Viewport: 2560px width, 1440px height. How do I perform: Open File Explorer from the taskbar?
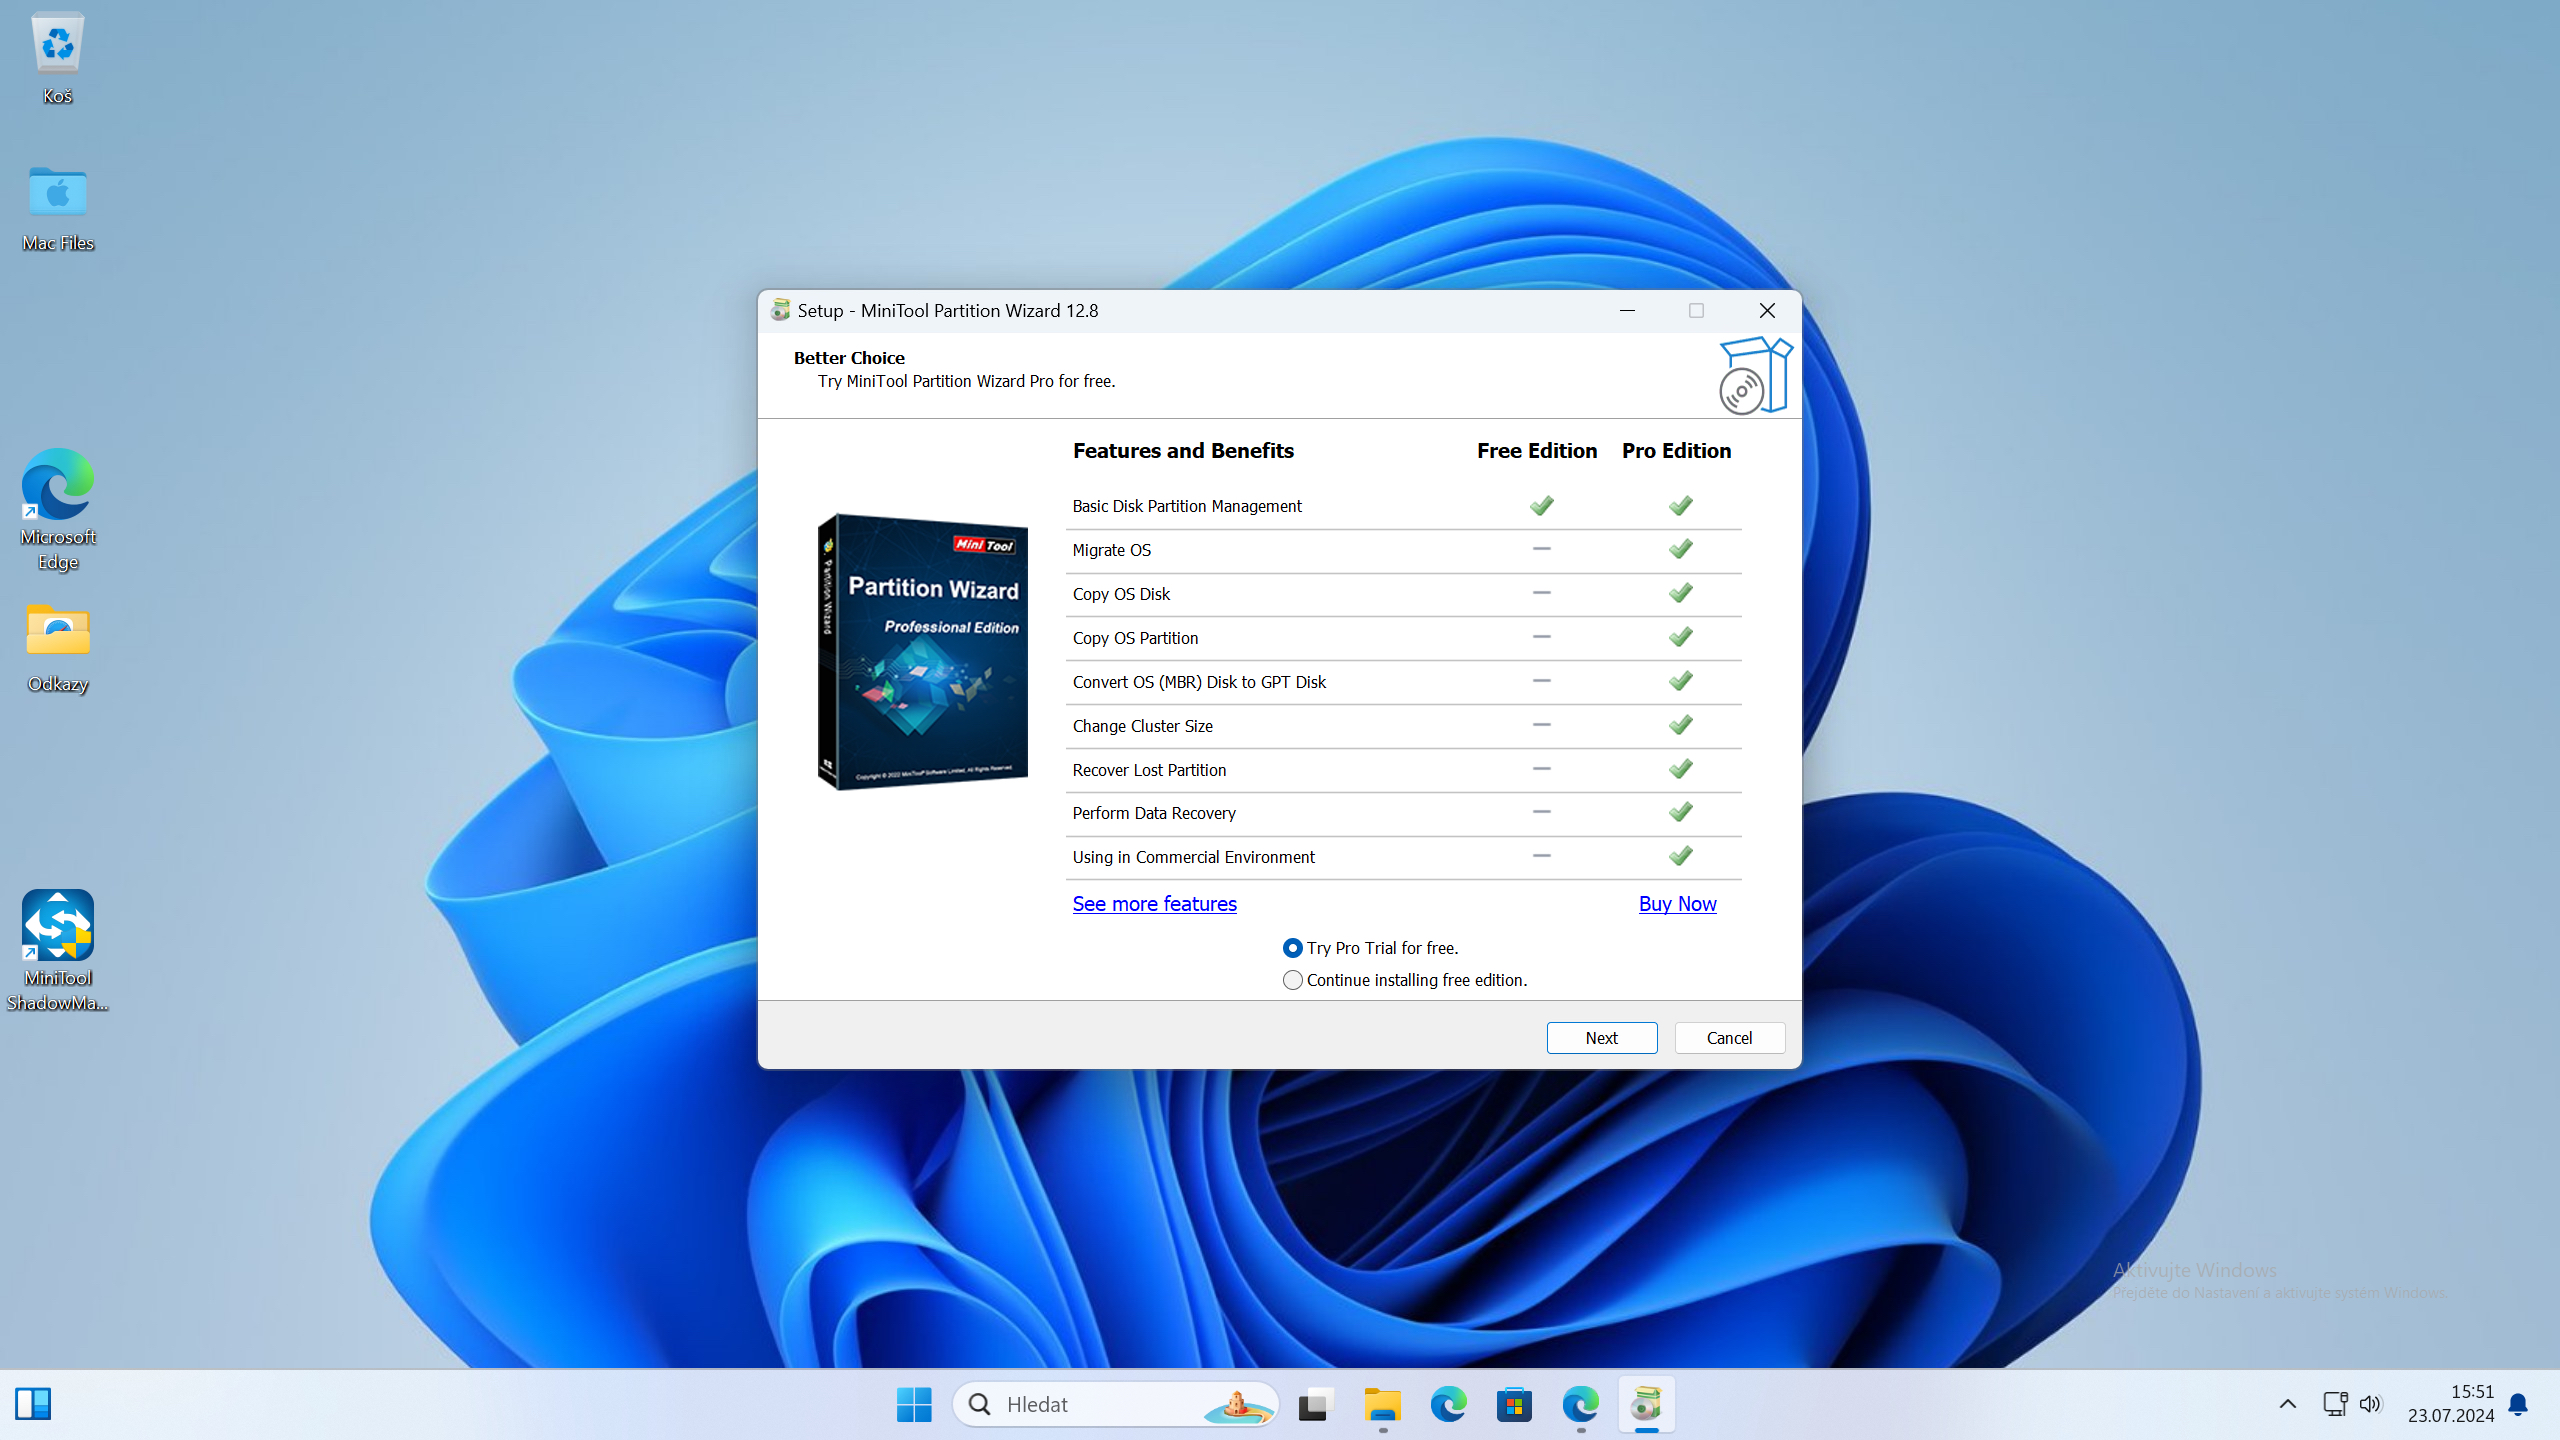coord(1382,1404)
